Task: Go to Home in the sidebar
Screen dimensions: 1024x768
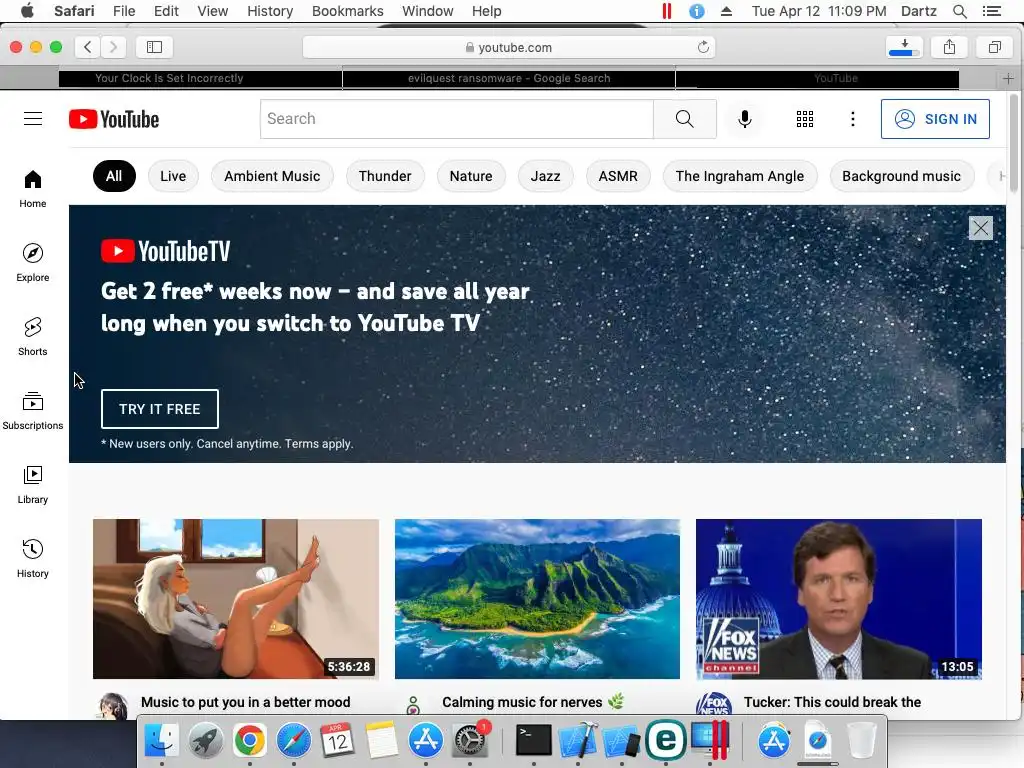Action: click(x=33, y=189)
